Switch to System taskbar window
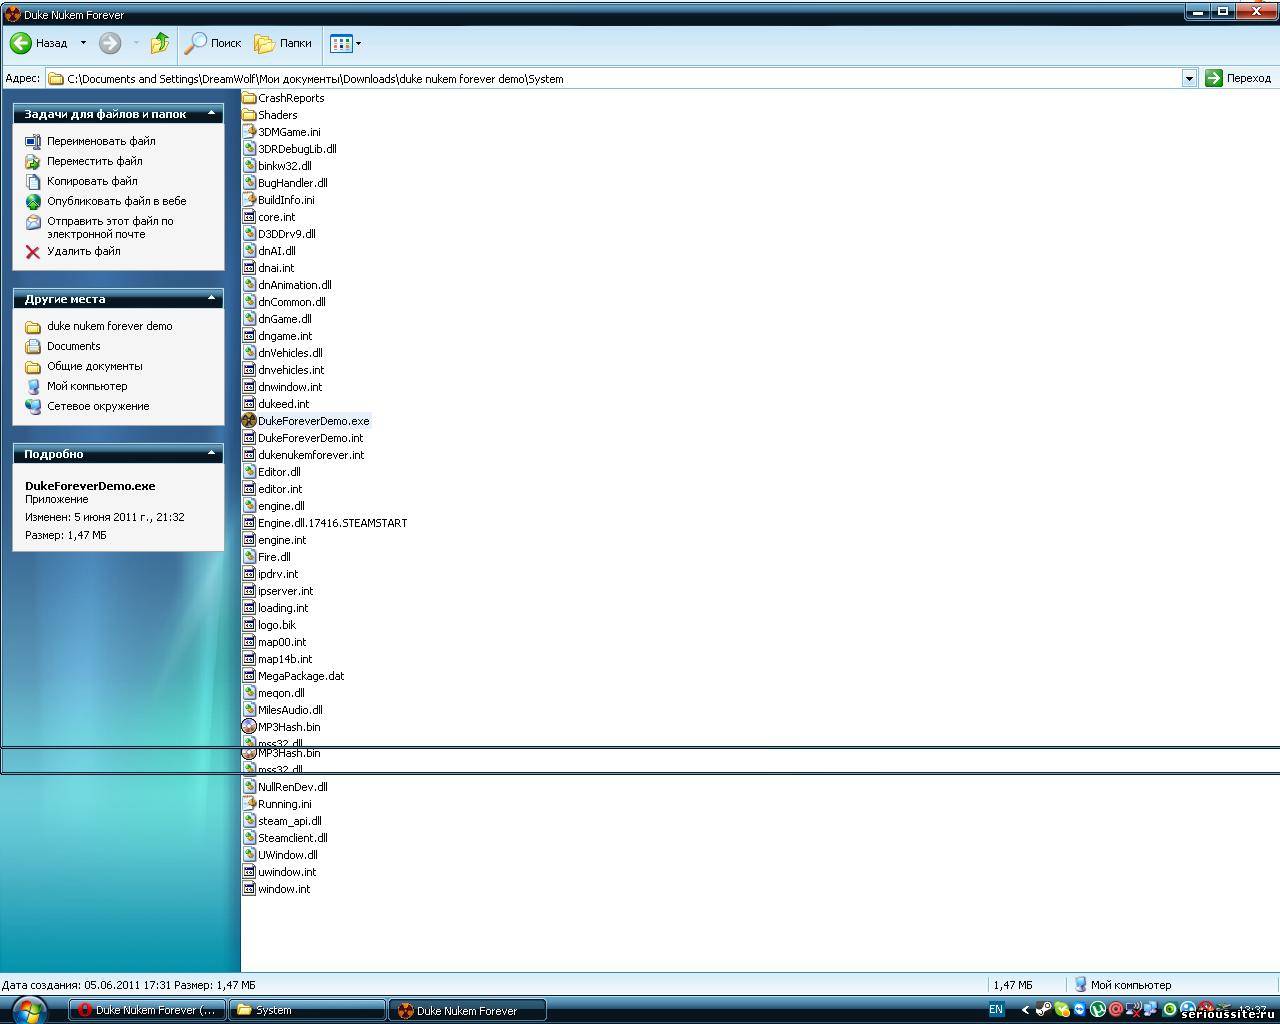This screenshot has height=1024, width=1280. tap(308, 1010)
